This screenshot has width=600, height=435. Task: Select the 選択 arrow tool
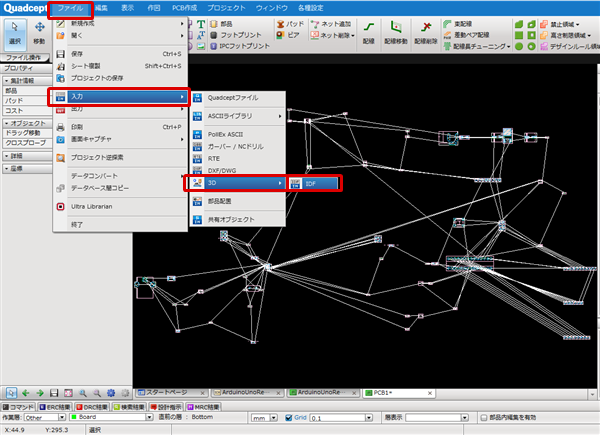click(x=15, y=34)
